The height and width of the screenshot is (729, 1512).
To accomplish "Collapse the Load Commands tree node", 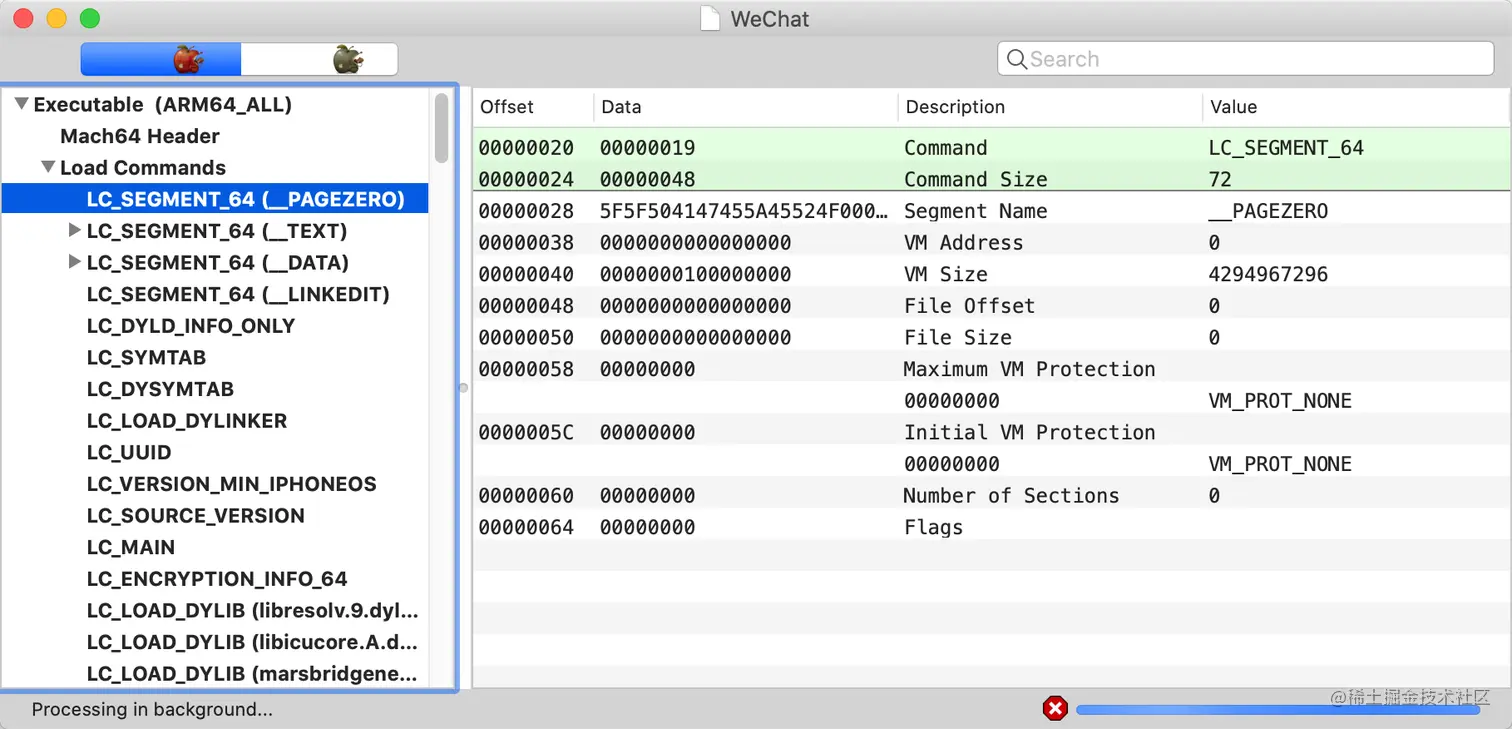I will click(x=47, y=167).
